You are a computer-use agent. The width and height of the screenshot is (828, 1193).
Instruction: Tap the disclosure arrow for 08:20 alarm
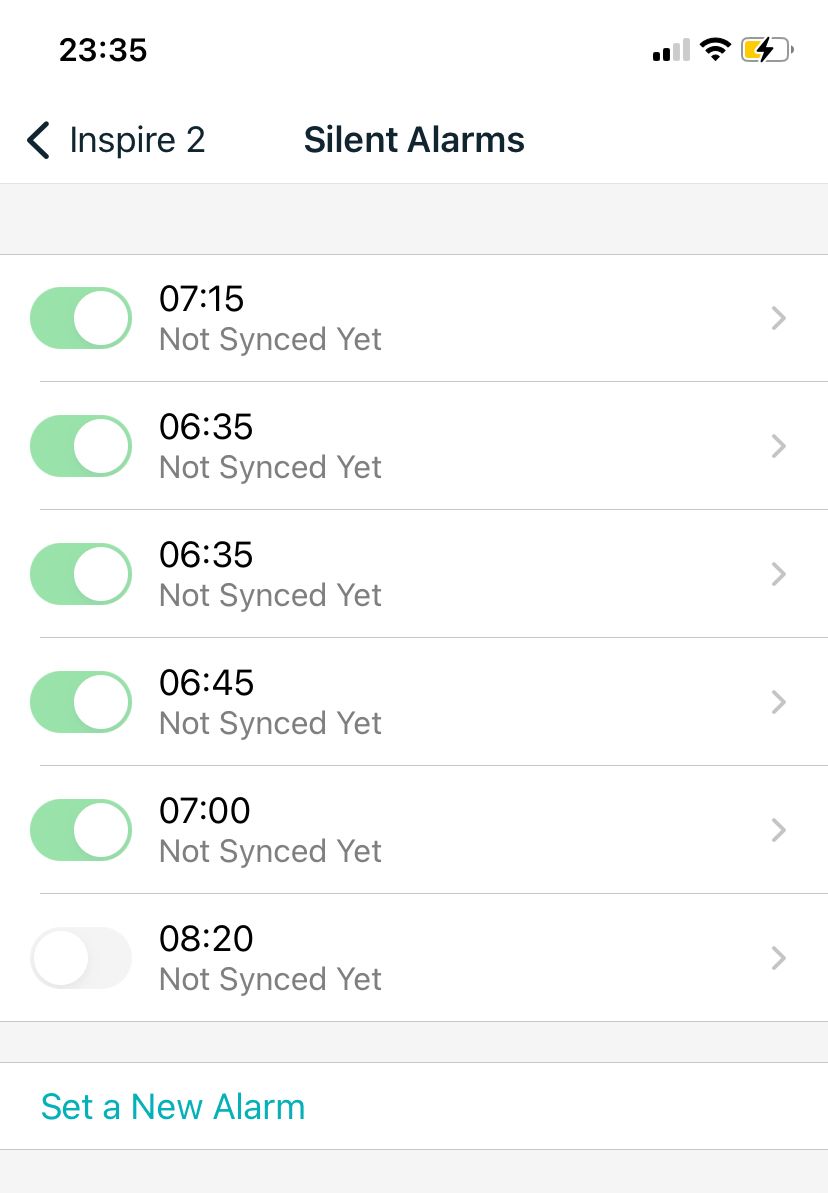coord(779,958)
